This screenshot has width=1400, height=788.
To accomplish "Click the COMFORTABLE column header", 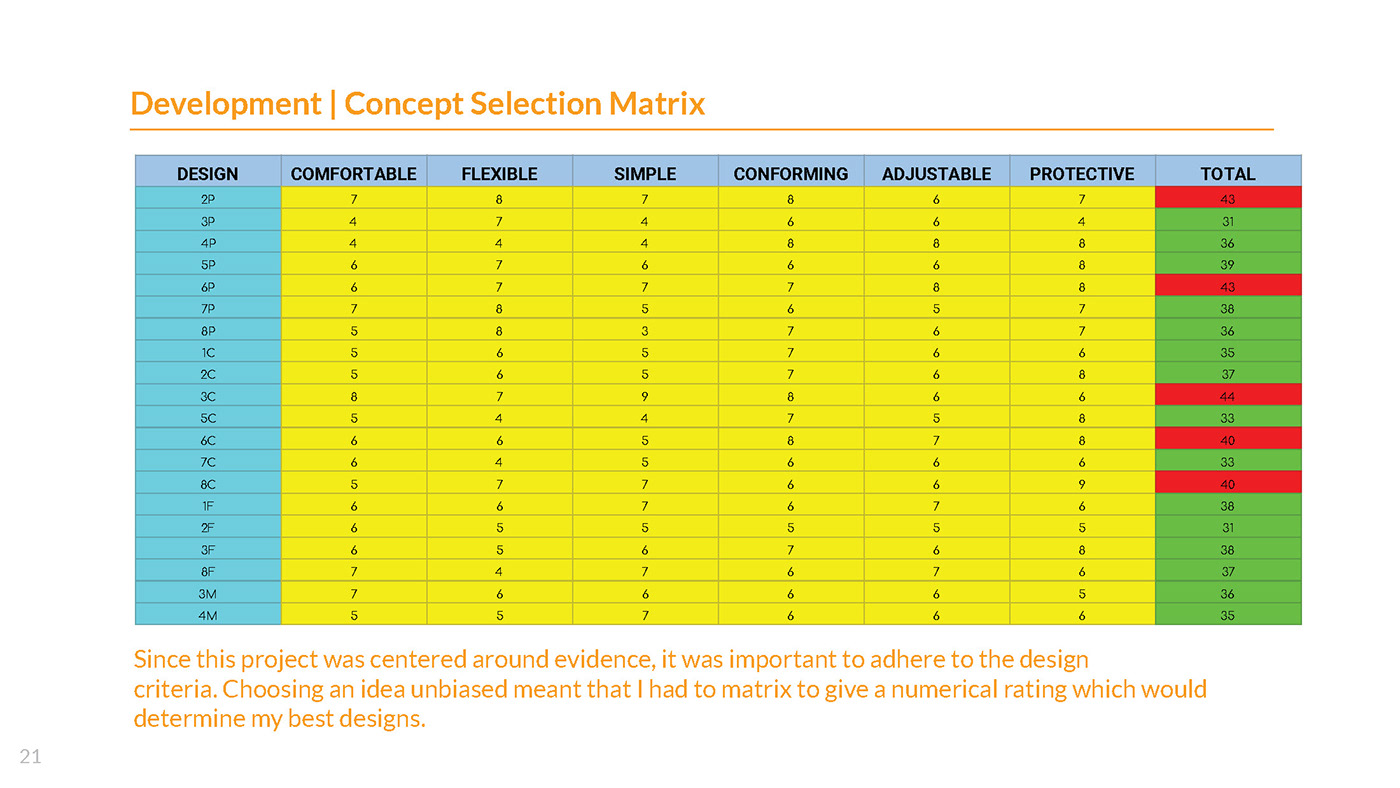I will (x=354, y=173).
